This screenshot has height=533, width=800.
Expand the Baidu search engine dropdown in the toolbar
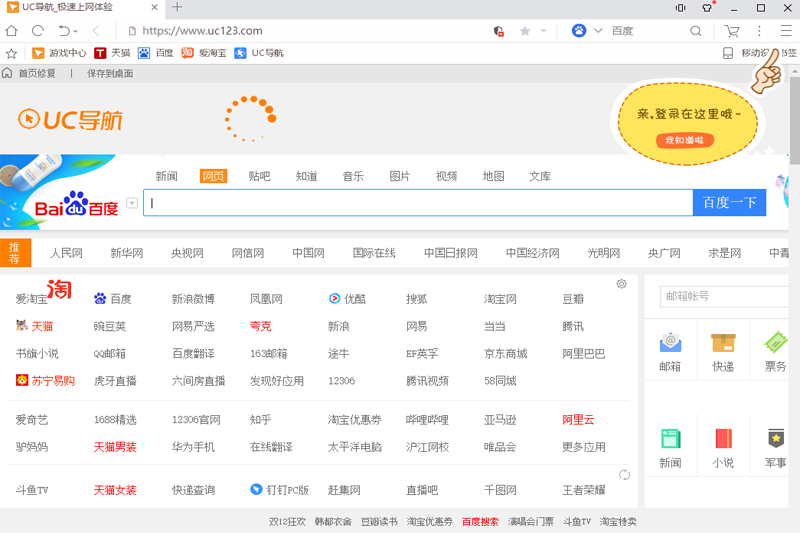coord(598,31)
